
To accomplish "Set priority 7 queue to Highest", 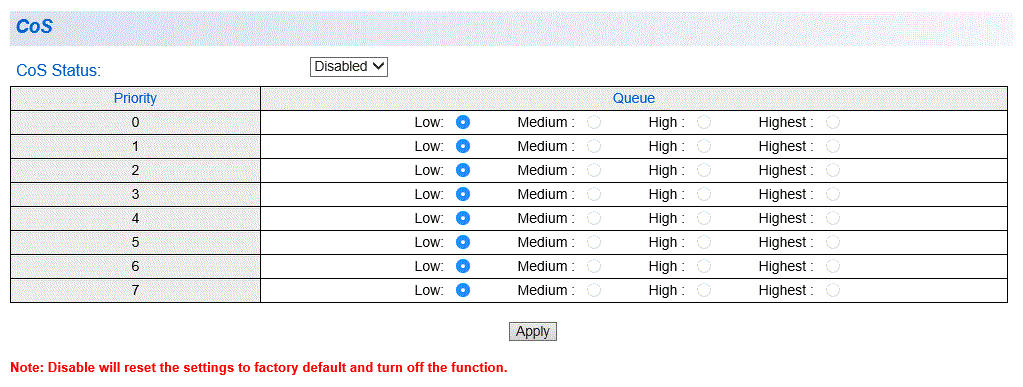I will click(x=832, y=290).
